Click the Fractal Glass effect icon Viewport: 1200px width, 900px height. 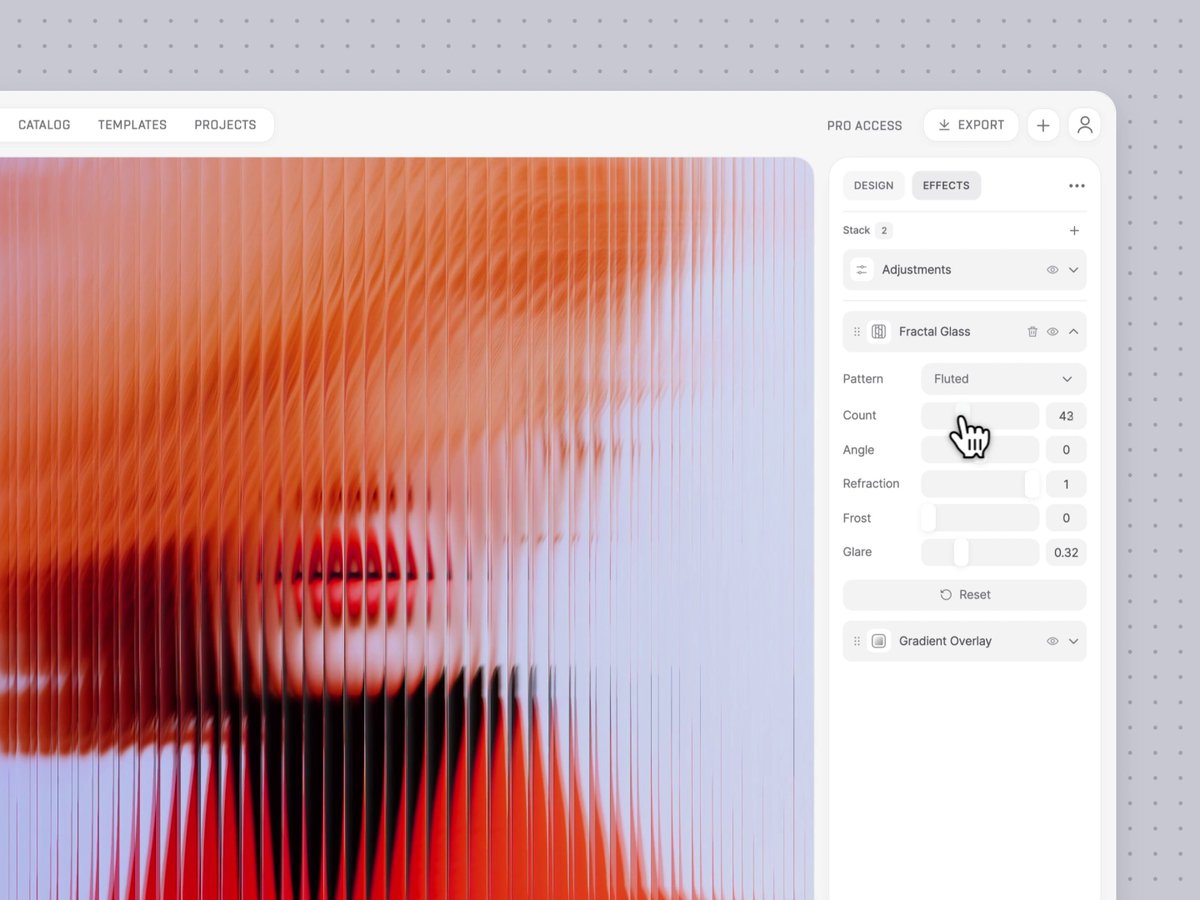[879, 332]
